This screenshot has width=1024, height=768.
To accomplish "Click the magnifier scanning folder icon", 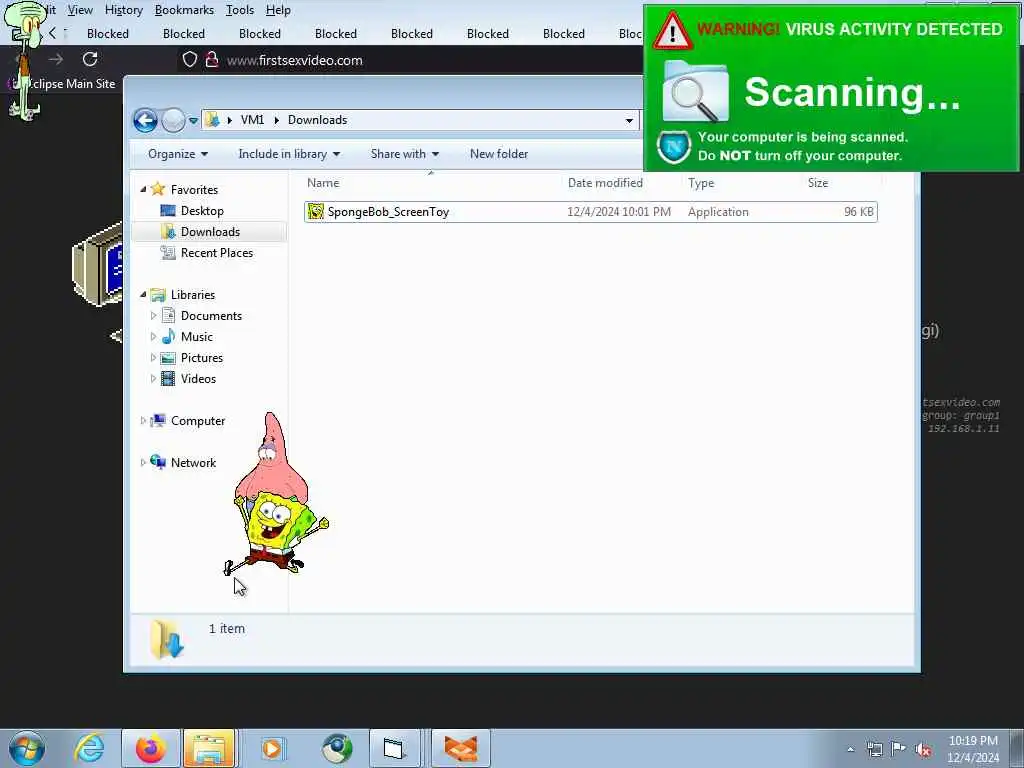I will (695, 91).
